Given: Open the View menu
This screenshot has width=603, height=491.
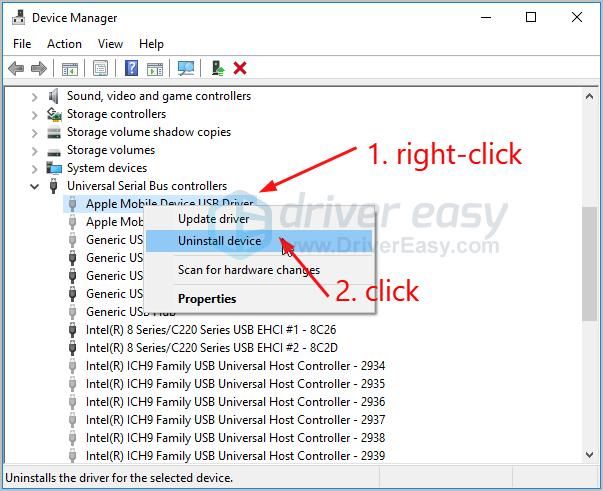Looking at the screenshot, I should pos(110,44).
